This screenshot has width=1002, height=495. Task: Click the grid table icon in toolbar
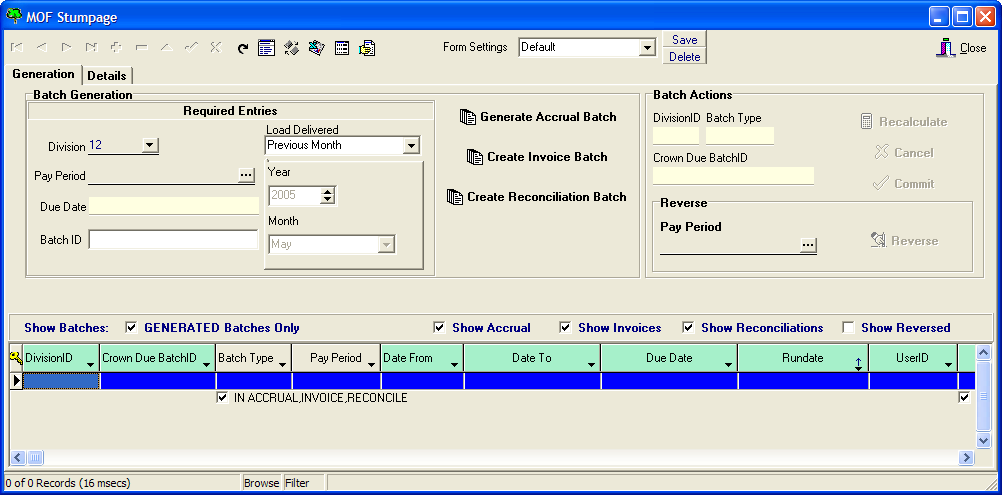pyautogui.click(x=342, y=47)
